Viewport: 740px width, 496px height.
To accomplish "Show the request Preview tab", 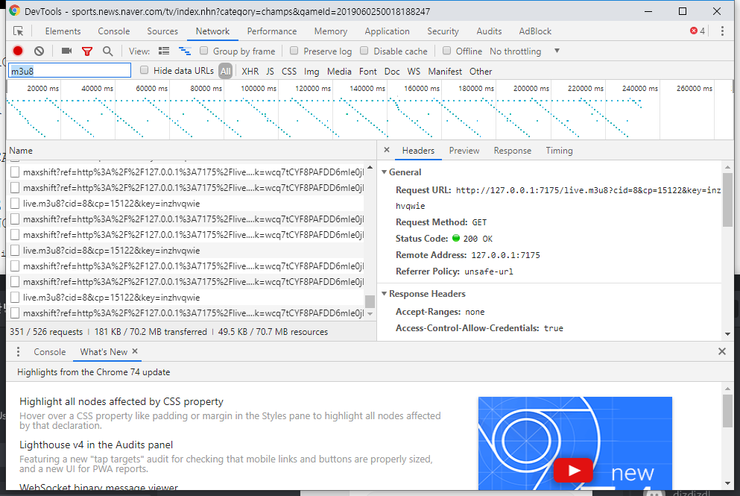I will (464, 151).
